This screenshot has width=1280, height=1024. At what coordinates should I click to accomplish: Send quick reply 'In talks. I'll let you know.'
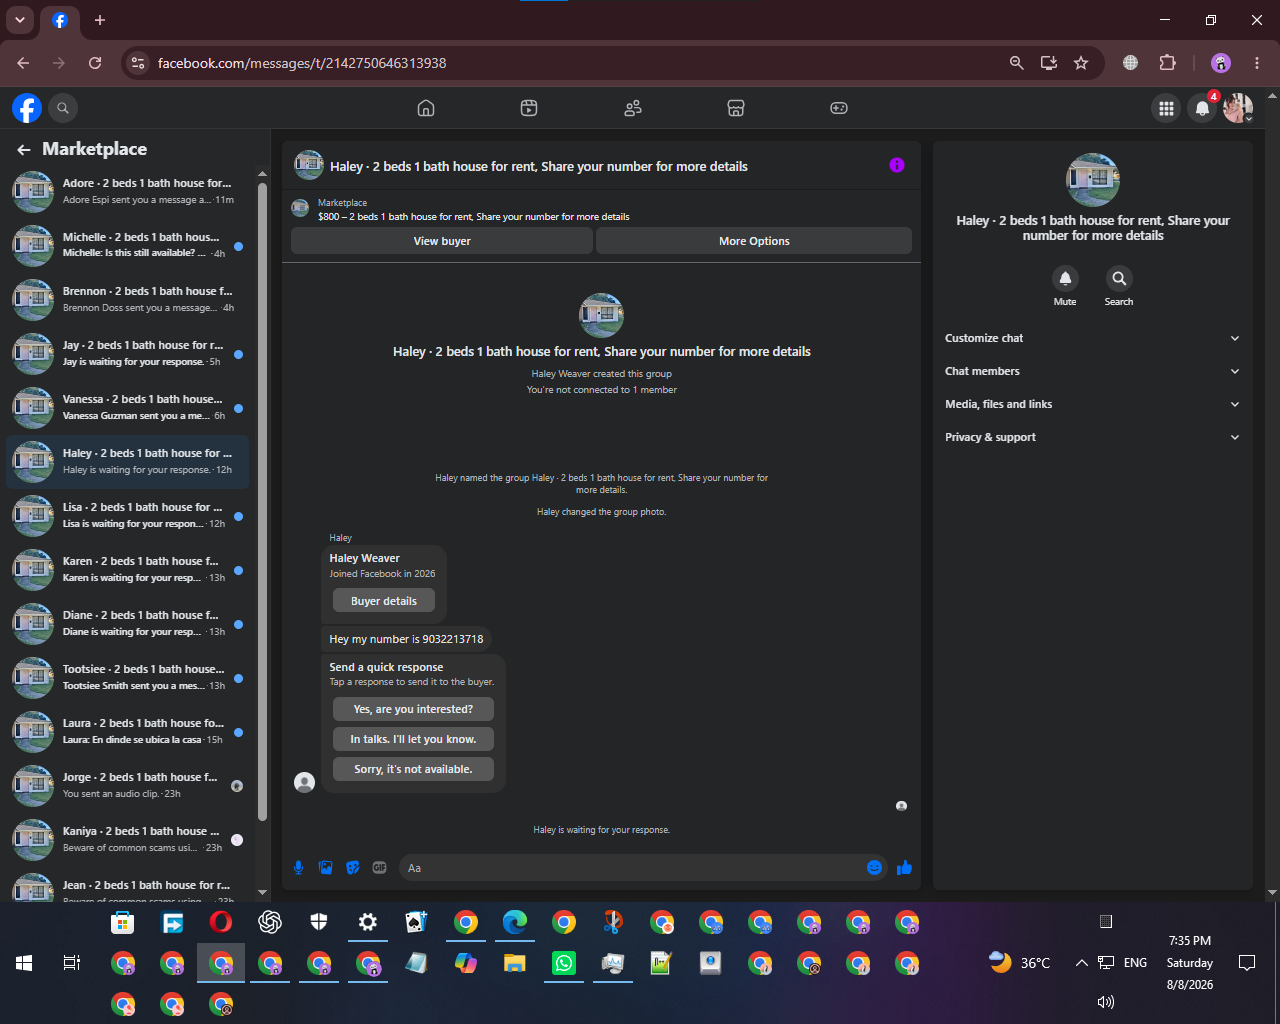coord(413,739)
